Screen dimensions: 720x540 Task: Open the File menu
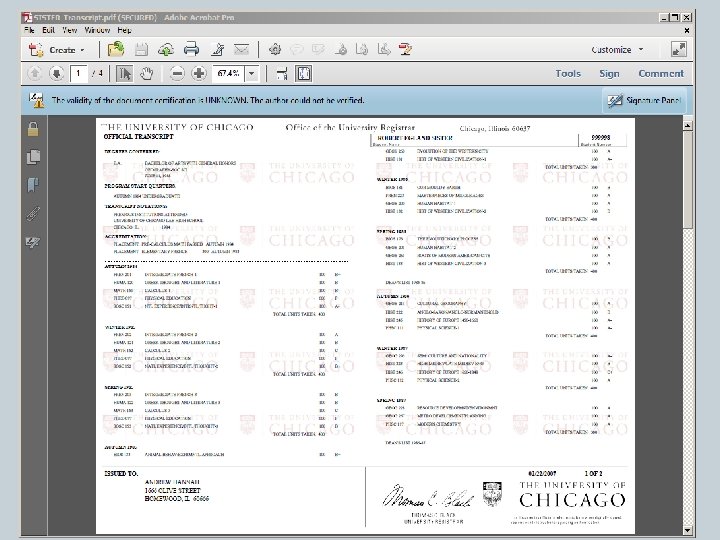coord(29,30)
